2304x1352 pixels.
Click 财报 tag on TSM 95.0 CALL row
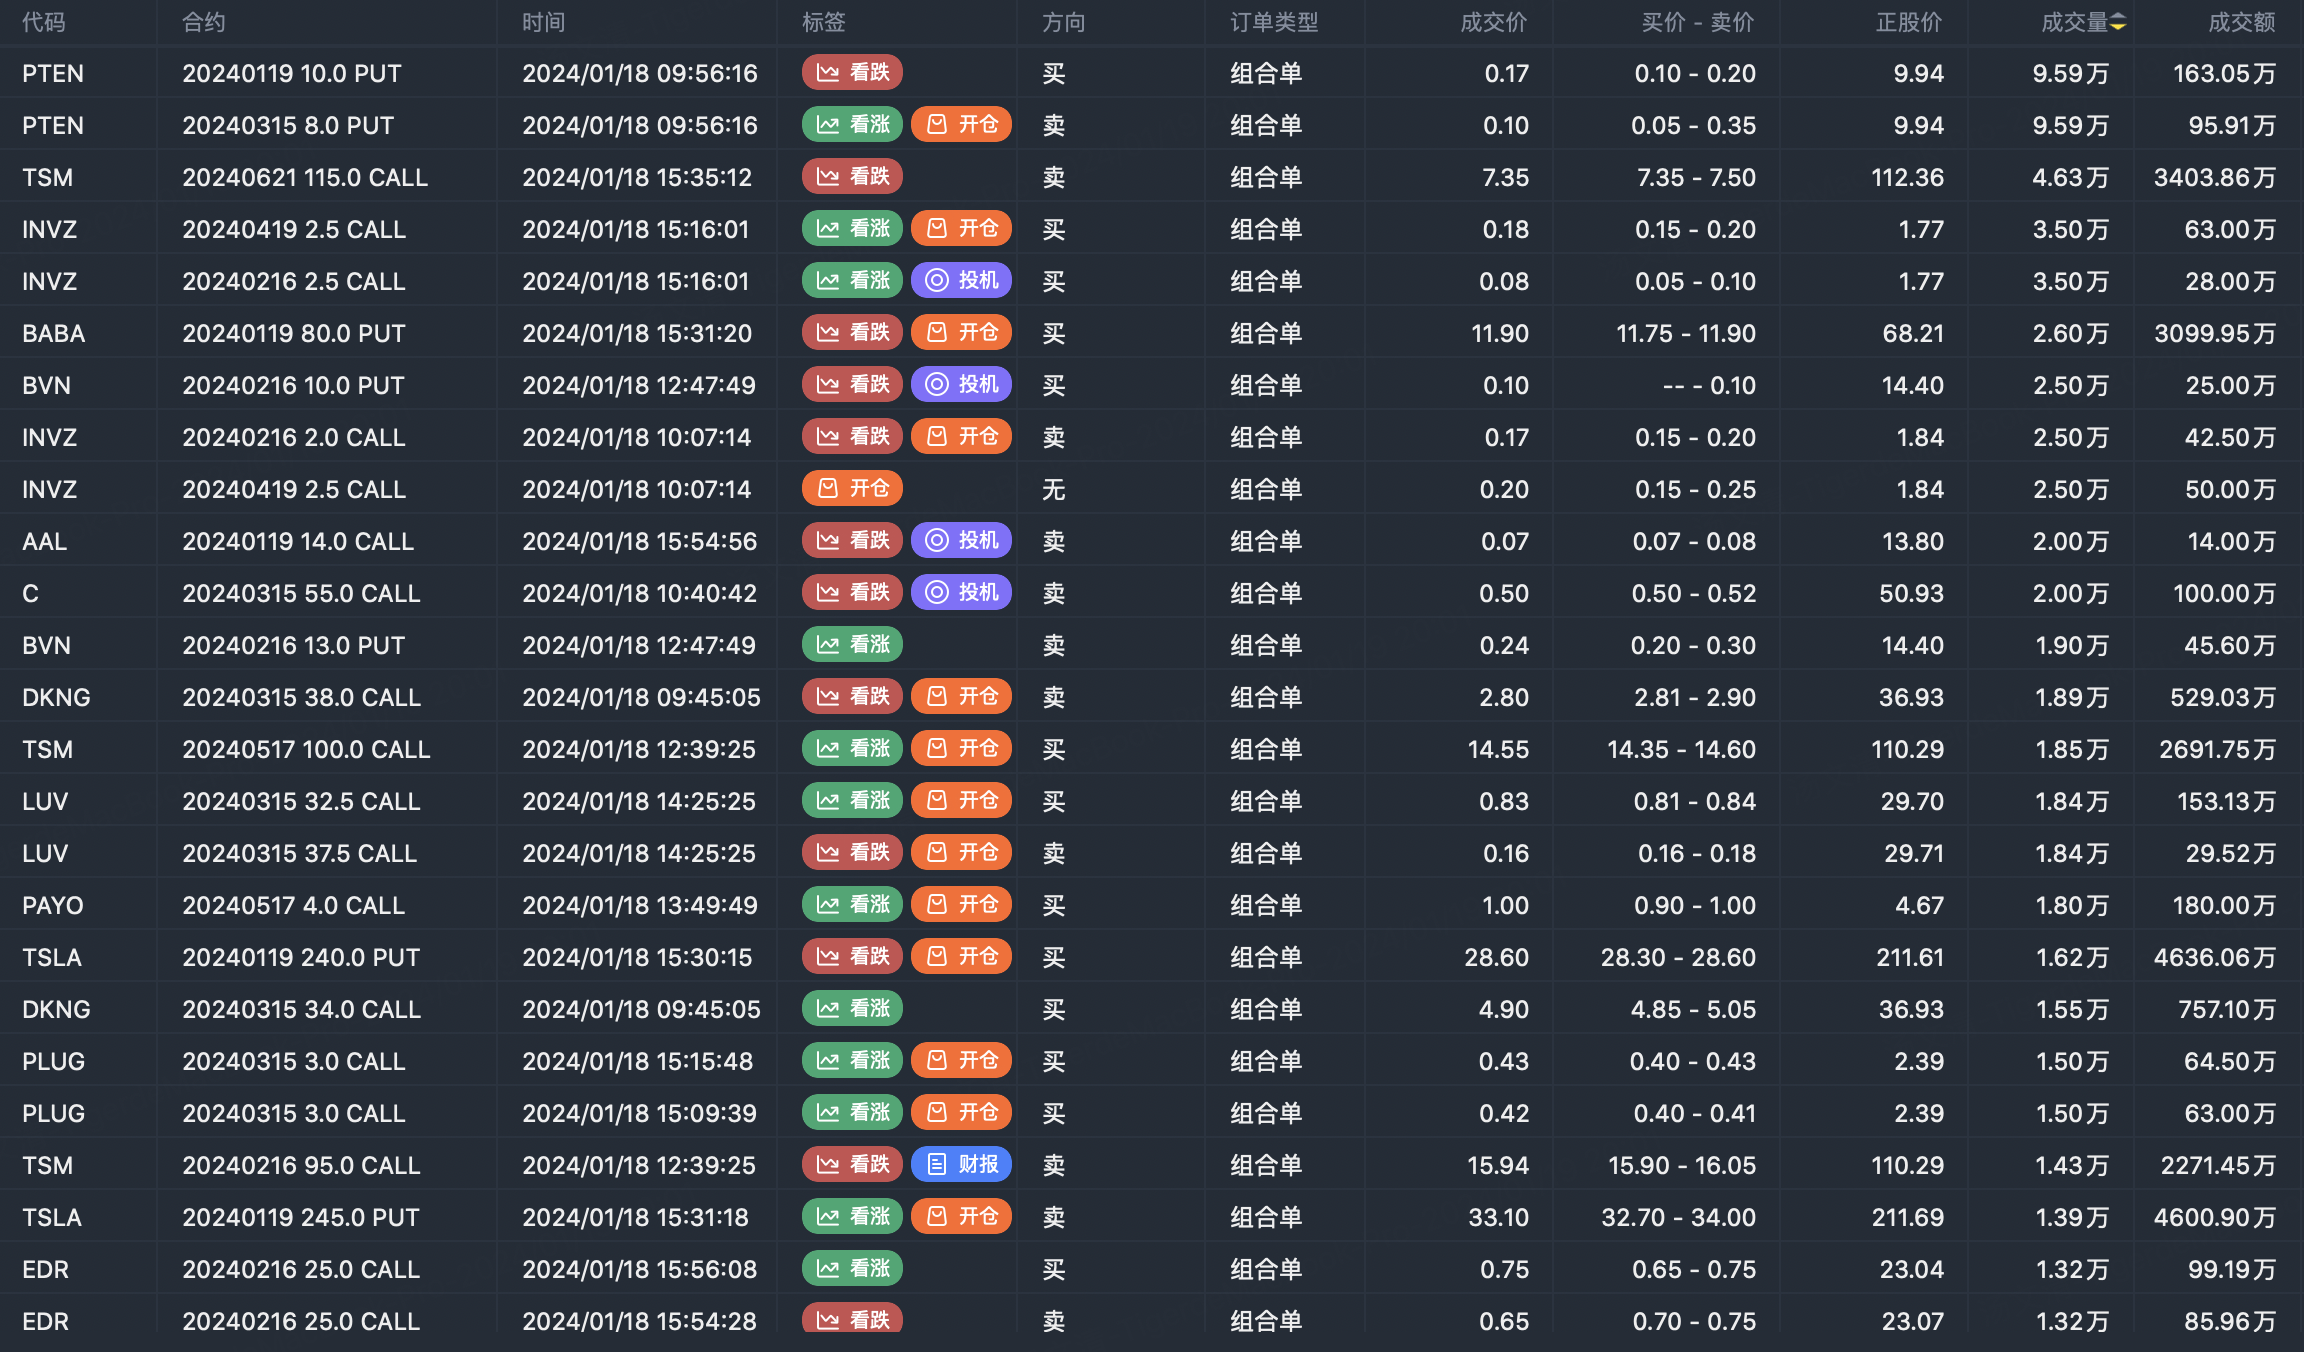961,1165
